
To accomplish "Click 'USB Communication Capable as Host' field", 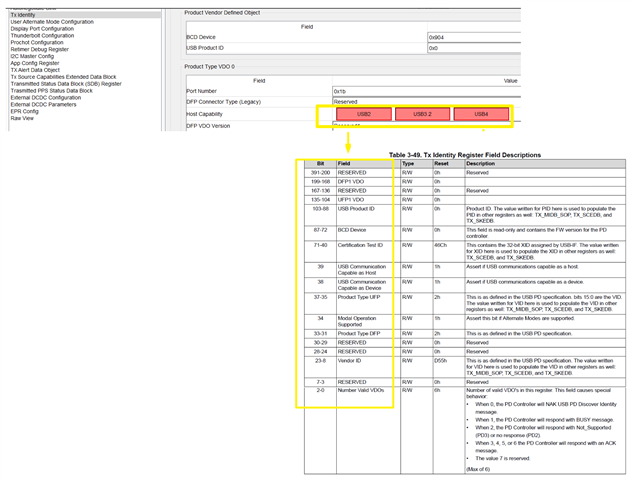I will coord(362,270).
